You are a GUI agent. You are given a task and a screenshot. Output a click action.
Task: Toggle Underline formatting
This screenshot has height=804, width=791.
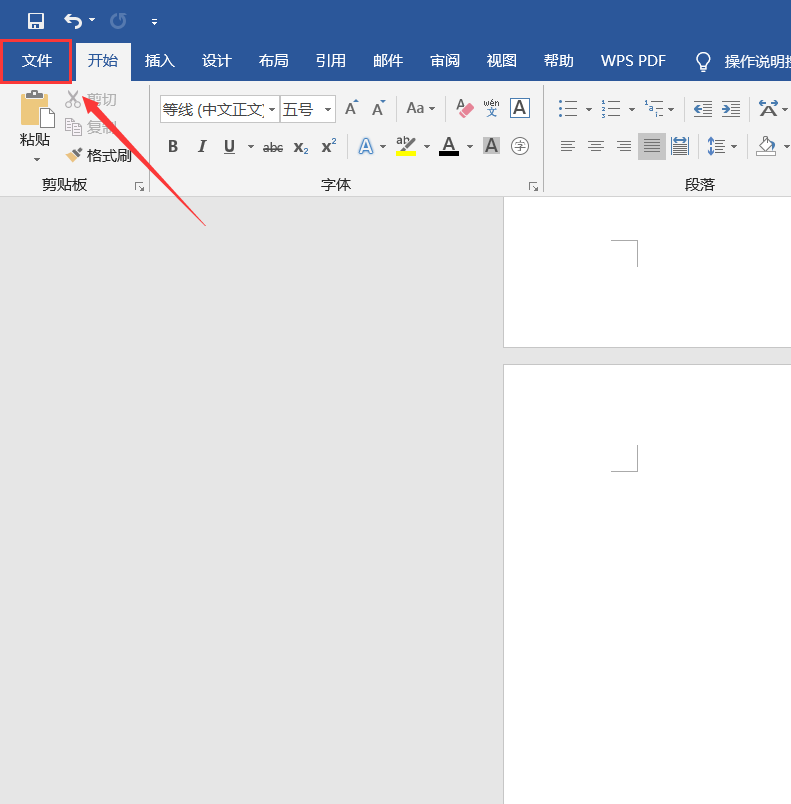point(229,147)
